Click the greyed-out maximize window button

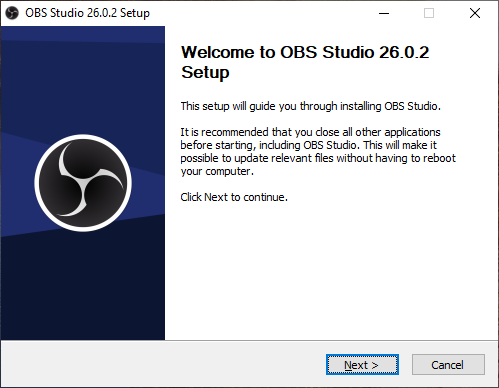click(x=429, y=13)
